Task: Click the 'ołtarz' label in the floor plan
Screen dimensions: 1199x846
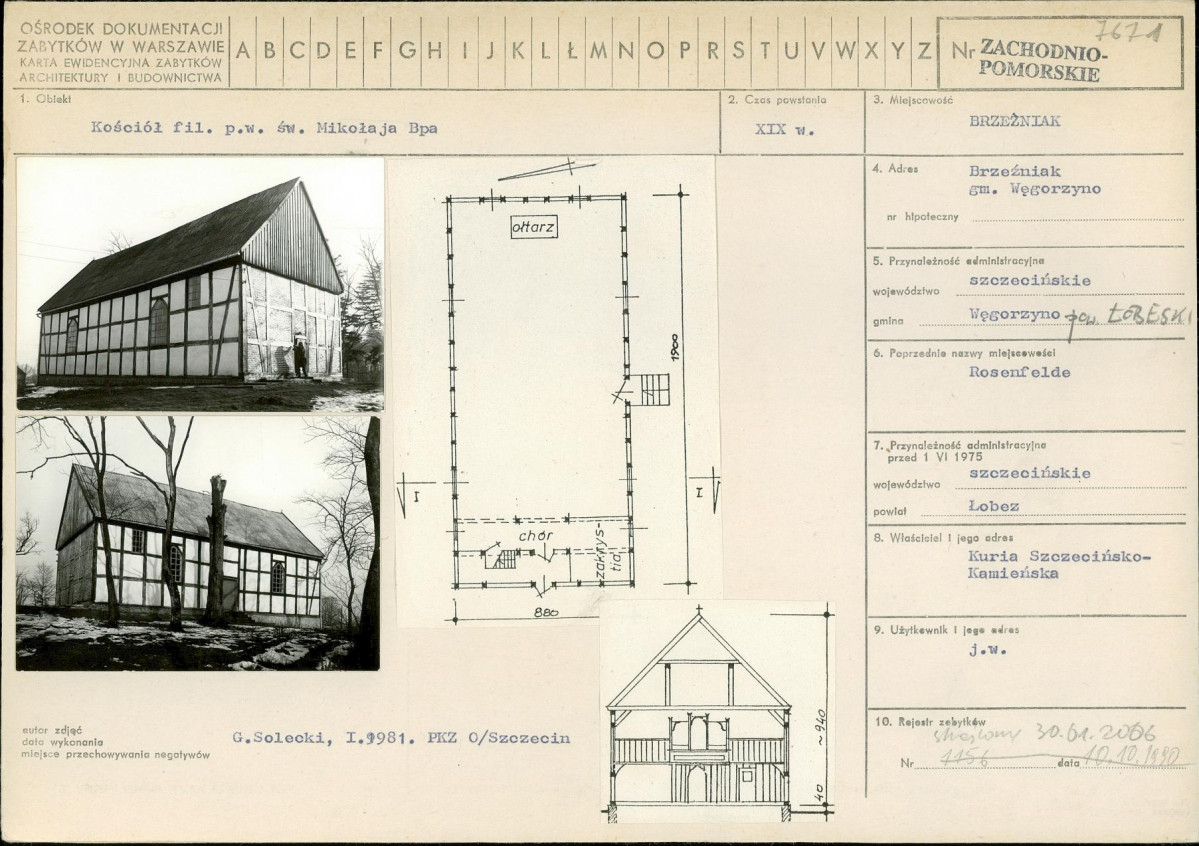Action: 534,228
